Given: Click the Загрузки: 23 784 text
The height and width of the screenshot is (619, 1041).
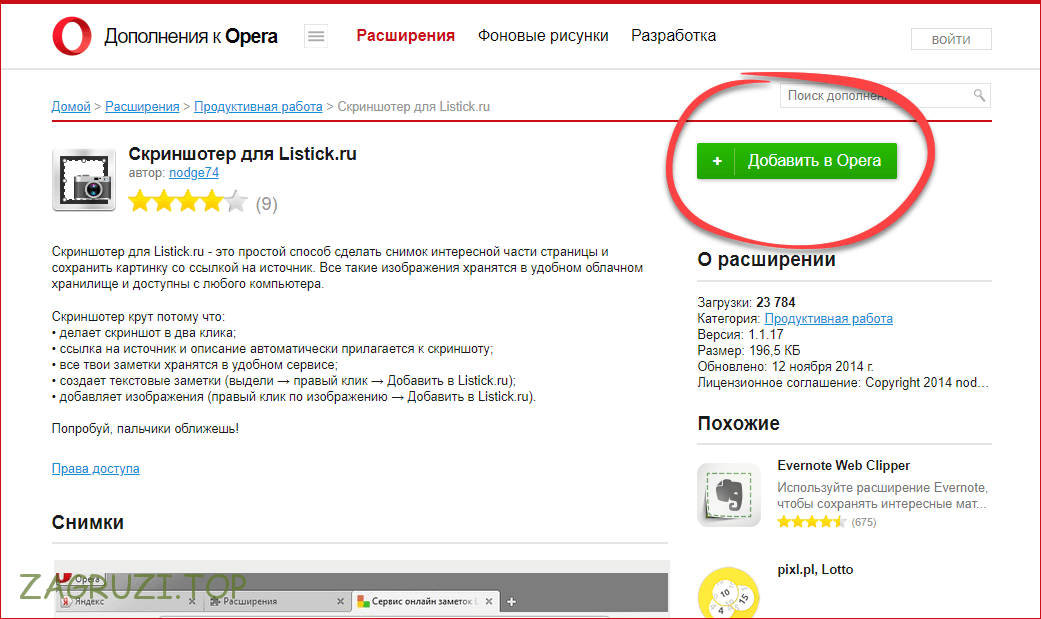Looking at the screenshot, I should (746, 303).
